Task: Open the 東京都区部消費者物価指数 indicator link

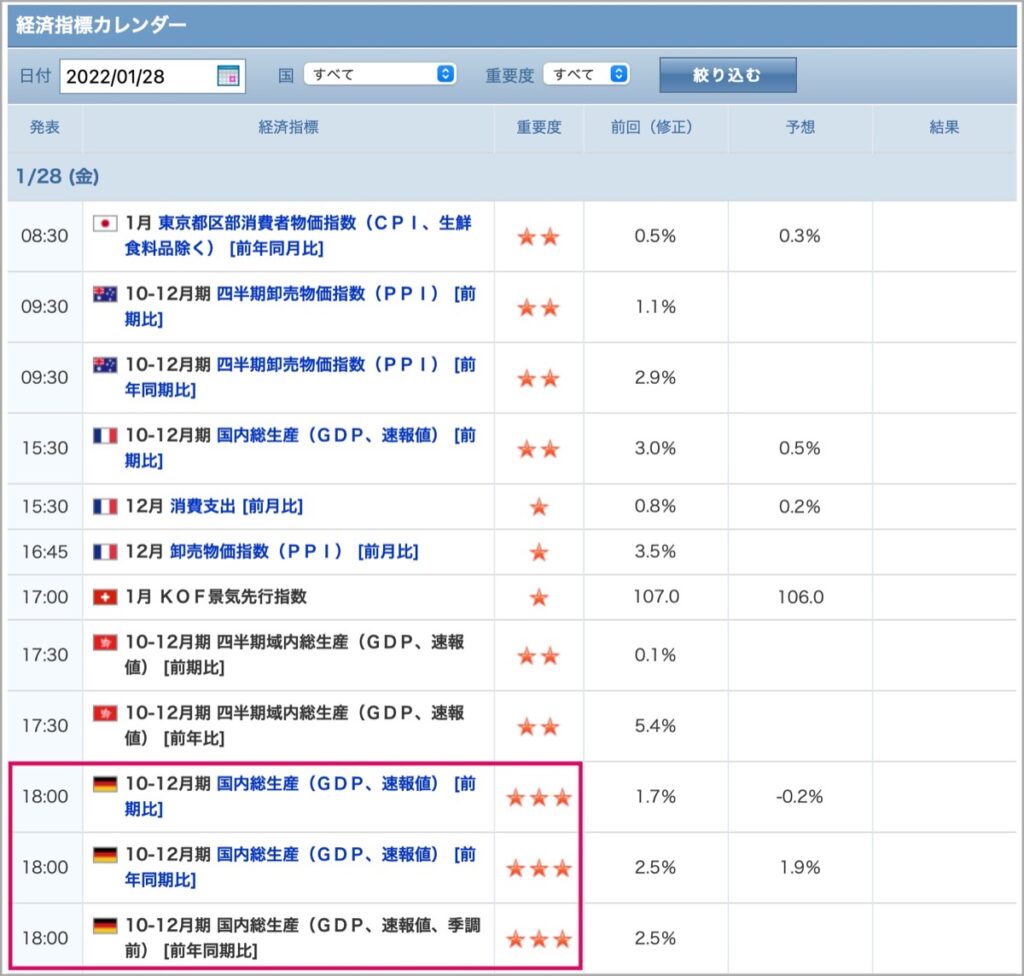Action: 298,236
